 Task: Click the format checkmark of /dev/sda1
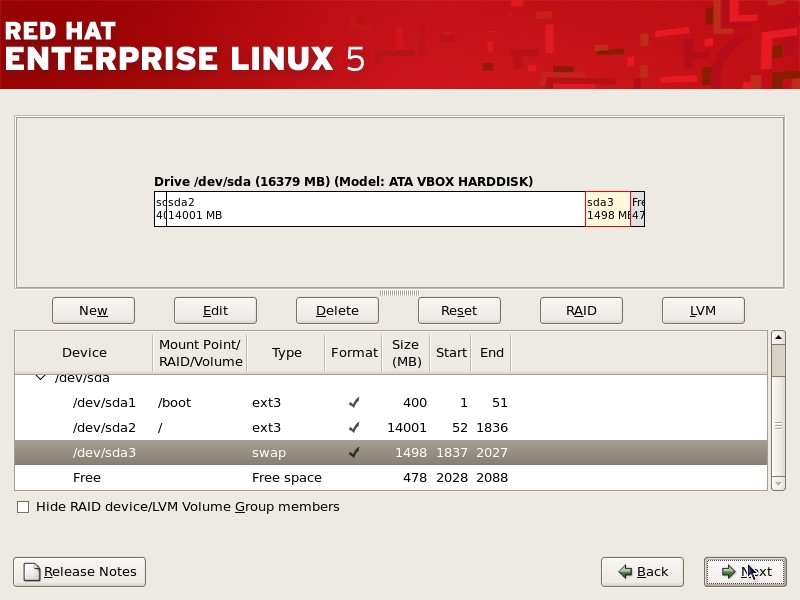click(354, 403)
